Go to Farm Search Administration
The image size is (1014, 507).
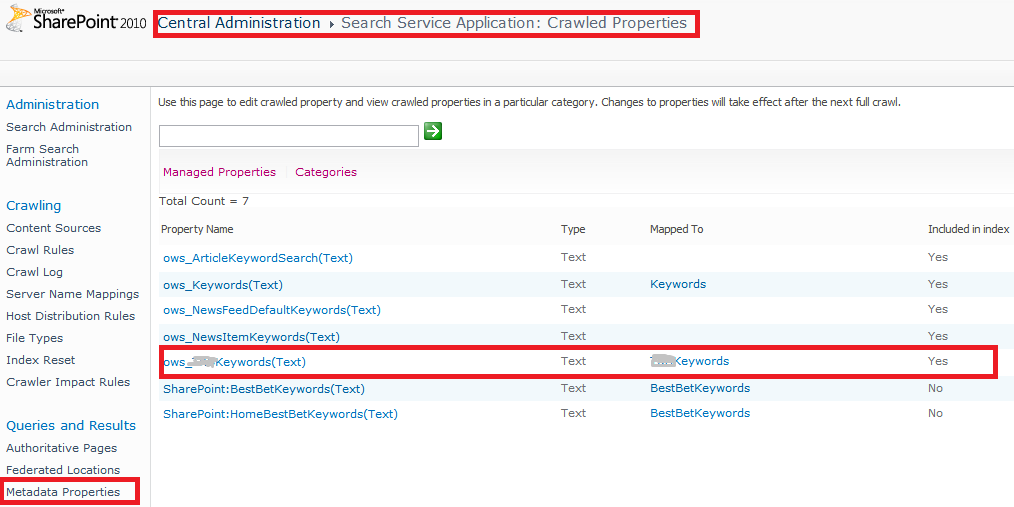click(47, 156)
